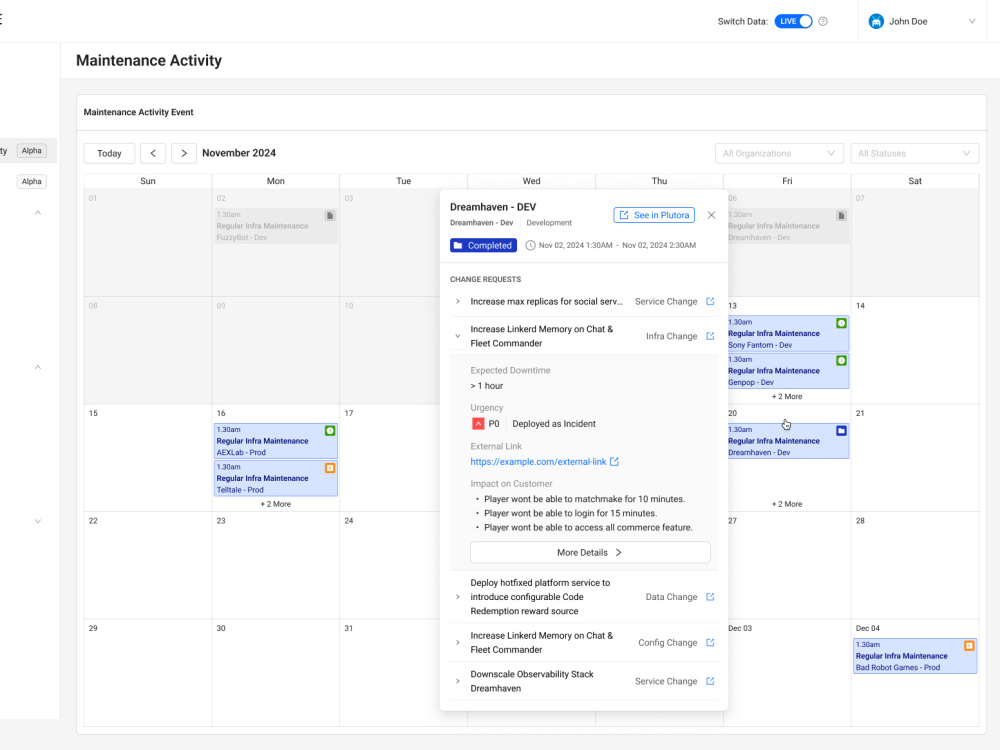
Task: Open the All Statuses dropdown
Action: [914, 153]
